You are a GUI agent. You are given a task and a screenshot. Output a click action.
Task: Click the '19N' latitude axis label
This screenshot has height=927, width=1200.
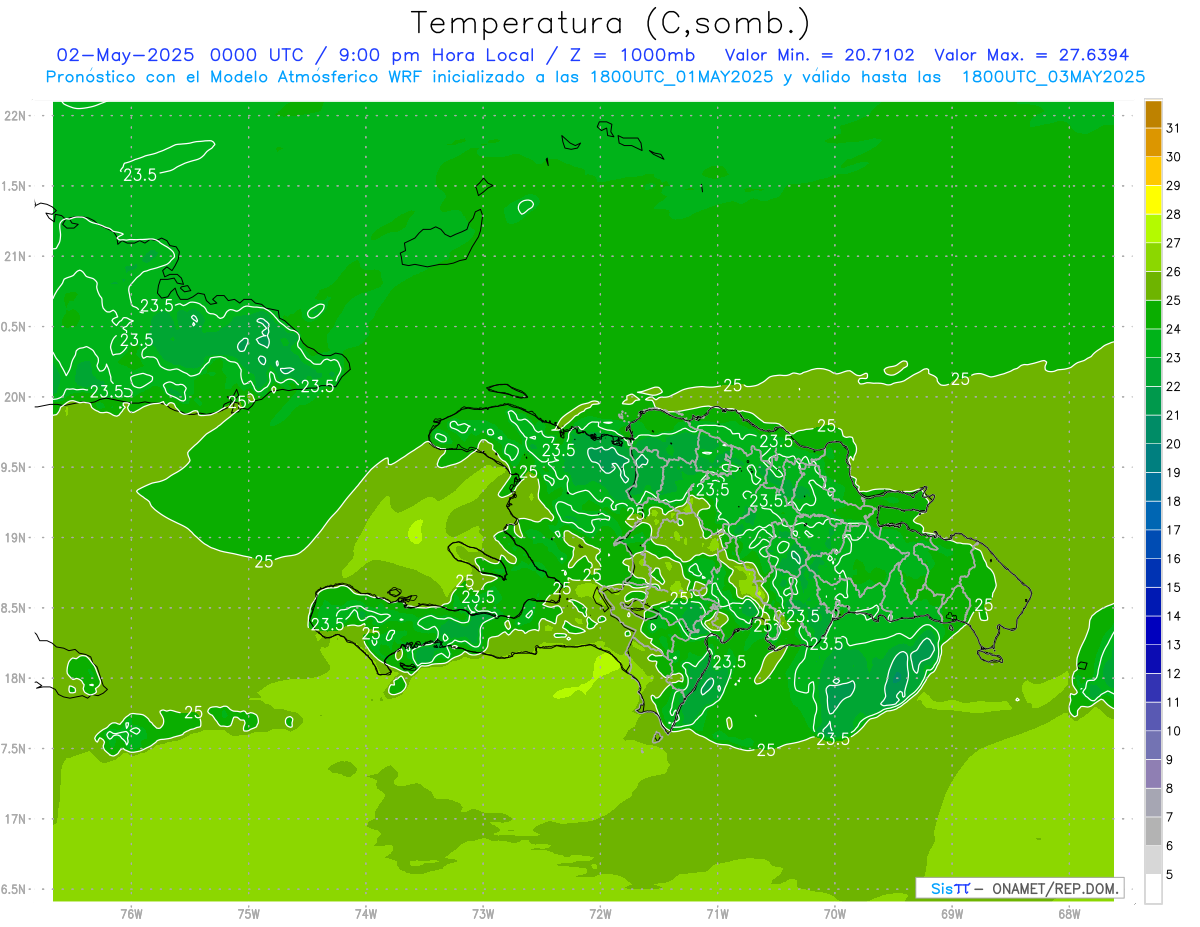pos(15,538)
